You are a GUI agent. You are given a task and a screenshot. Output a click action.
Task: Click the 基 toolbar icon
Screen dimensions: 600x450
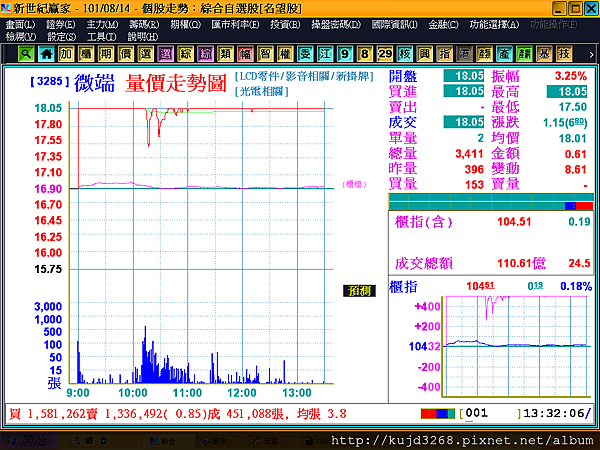tap(544, 54)
